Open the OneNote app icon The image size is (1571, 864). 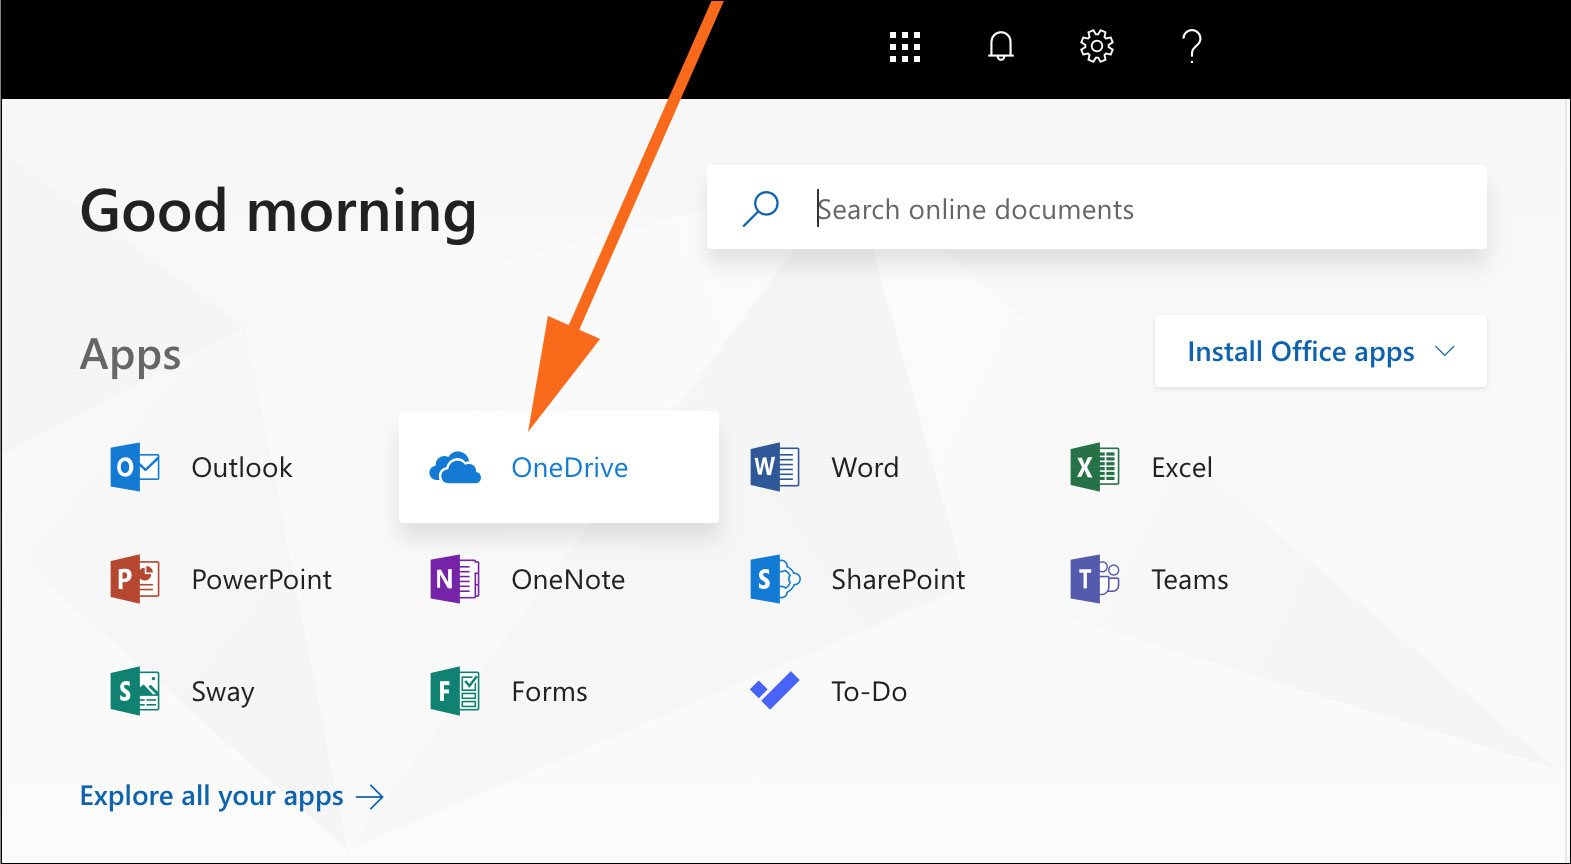click(455, 579)
